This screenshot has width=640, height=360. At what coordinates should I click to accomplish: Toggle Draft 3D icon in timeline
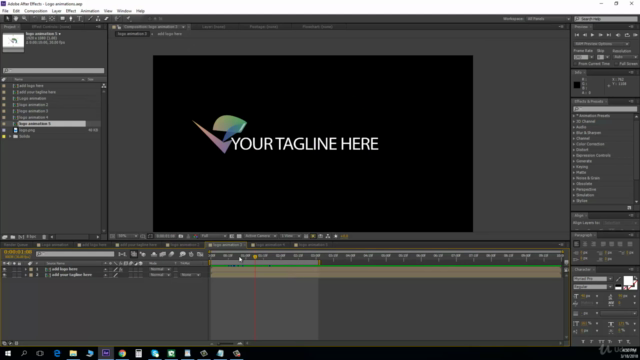[142, 254]
